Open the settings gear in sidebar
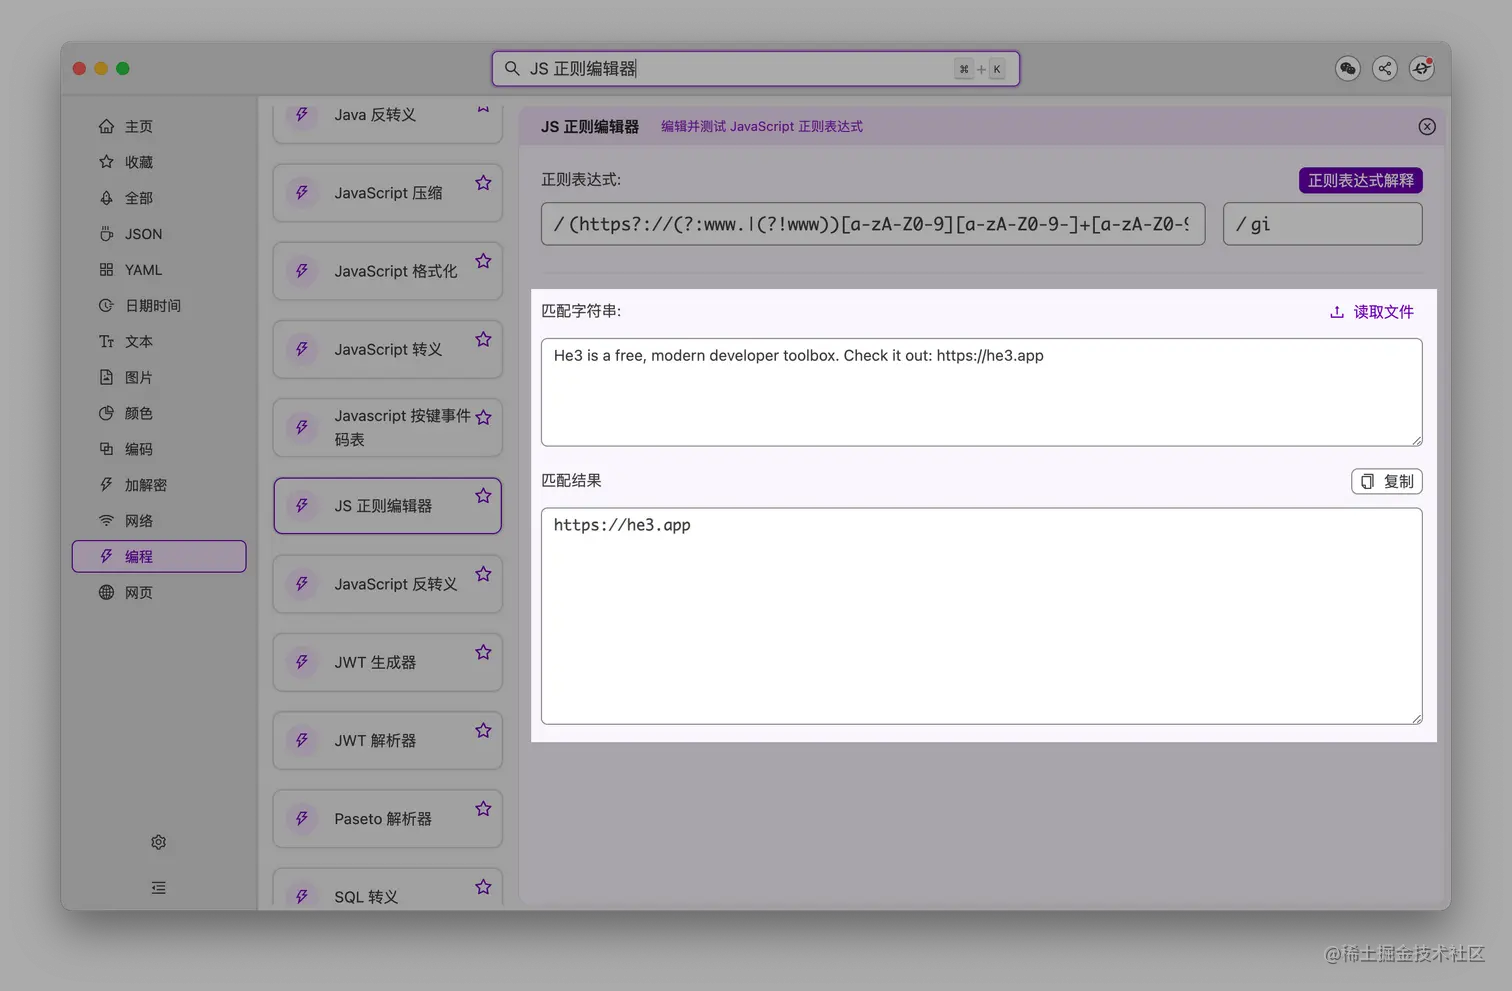The width and height of the screenshot is (1512, 991). point(158,842)
